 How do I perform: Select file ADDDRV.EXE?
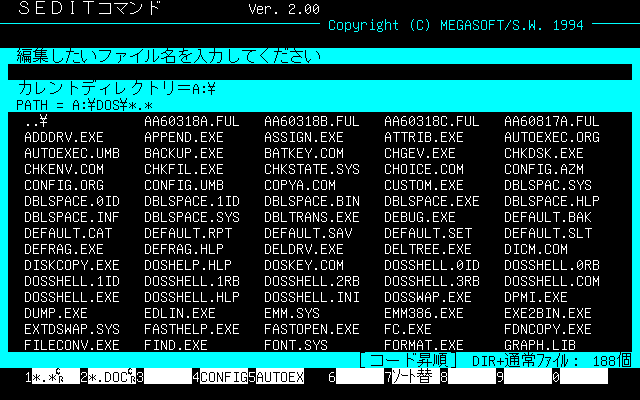pyautogui.click(x=64, y=137)
